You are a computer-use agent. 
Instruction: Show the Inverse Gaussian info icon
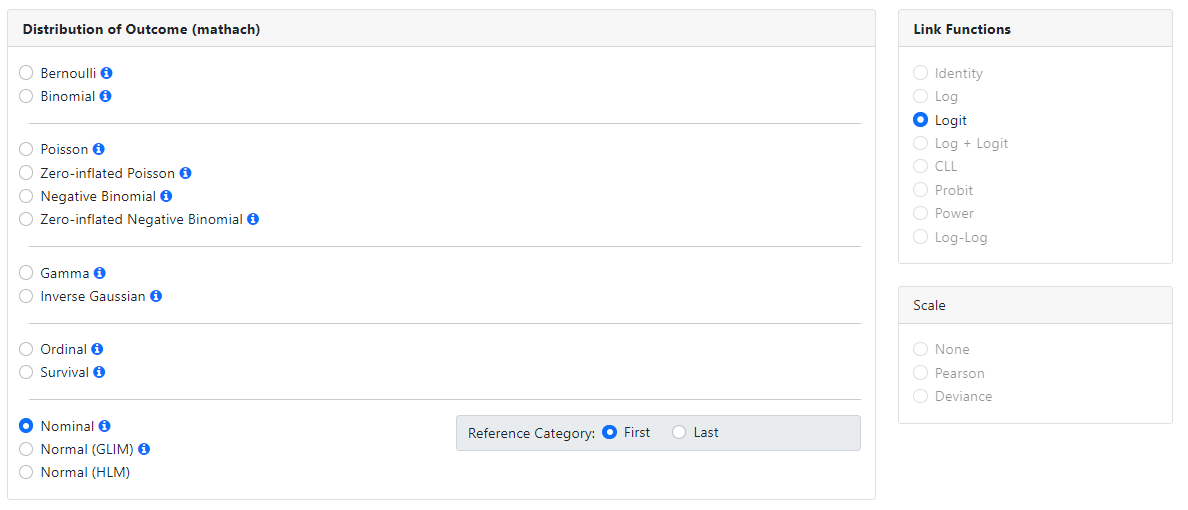[x=156, y=296]
